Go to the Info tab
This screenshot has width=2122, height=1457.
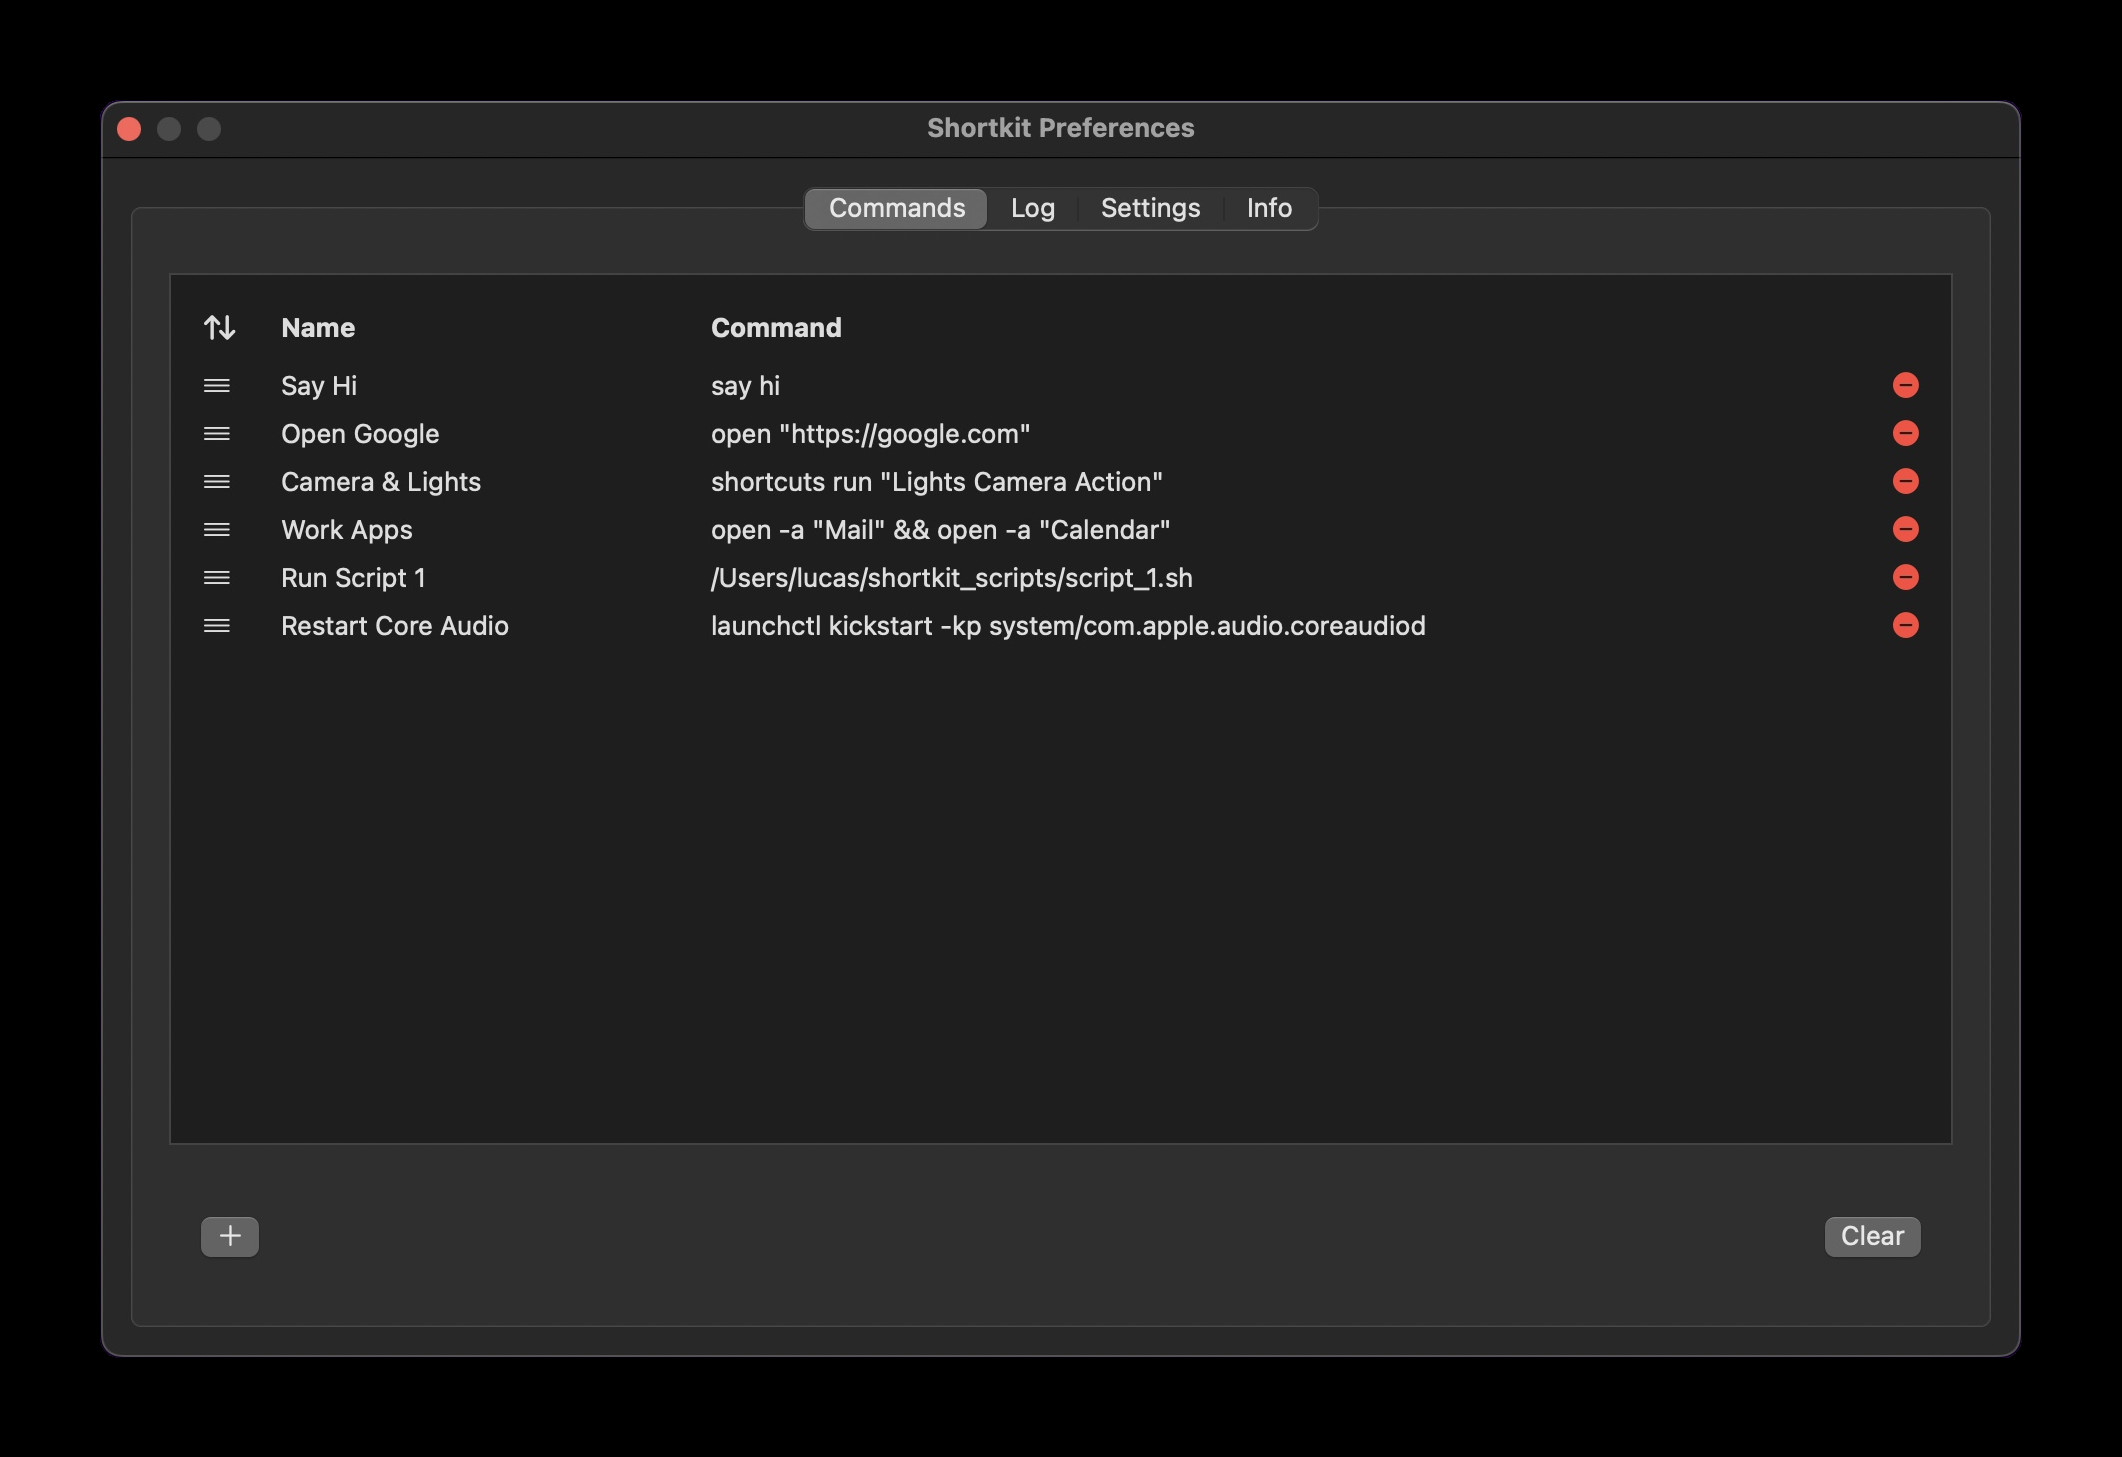[1269, 208]
